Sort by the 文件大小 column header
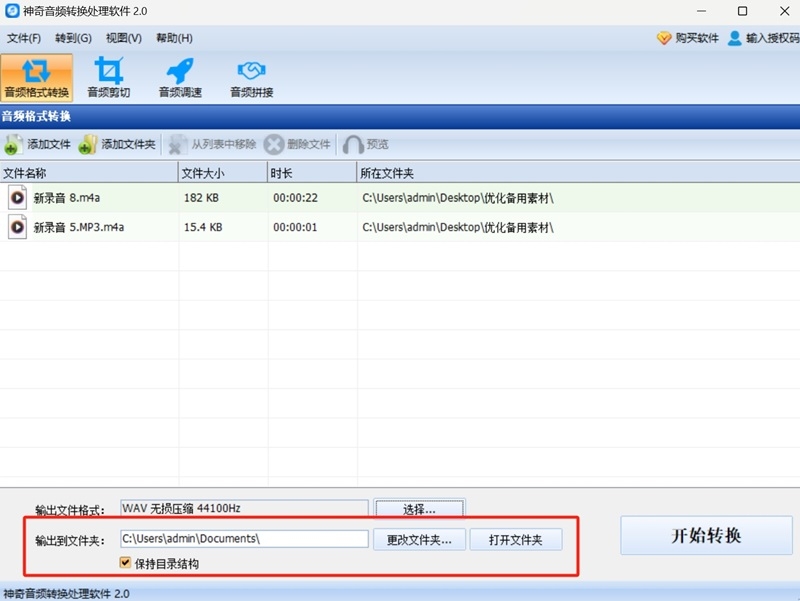 pos(223,173)
